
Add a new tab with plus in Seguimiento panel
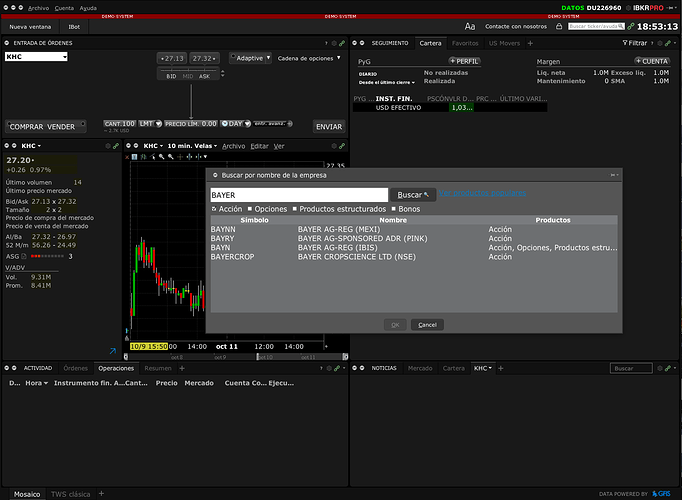point(530,43)
